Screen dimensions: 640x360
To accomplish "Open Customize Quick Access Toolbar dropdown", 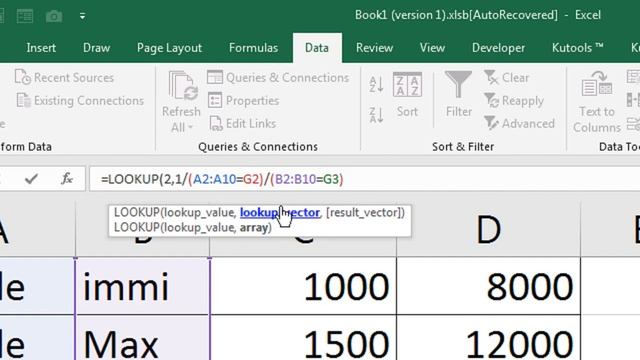I will pos(82,16).
